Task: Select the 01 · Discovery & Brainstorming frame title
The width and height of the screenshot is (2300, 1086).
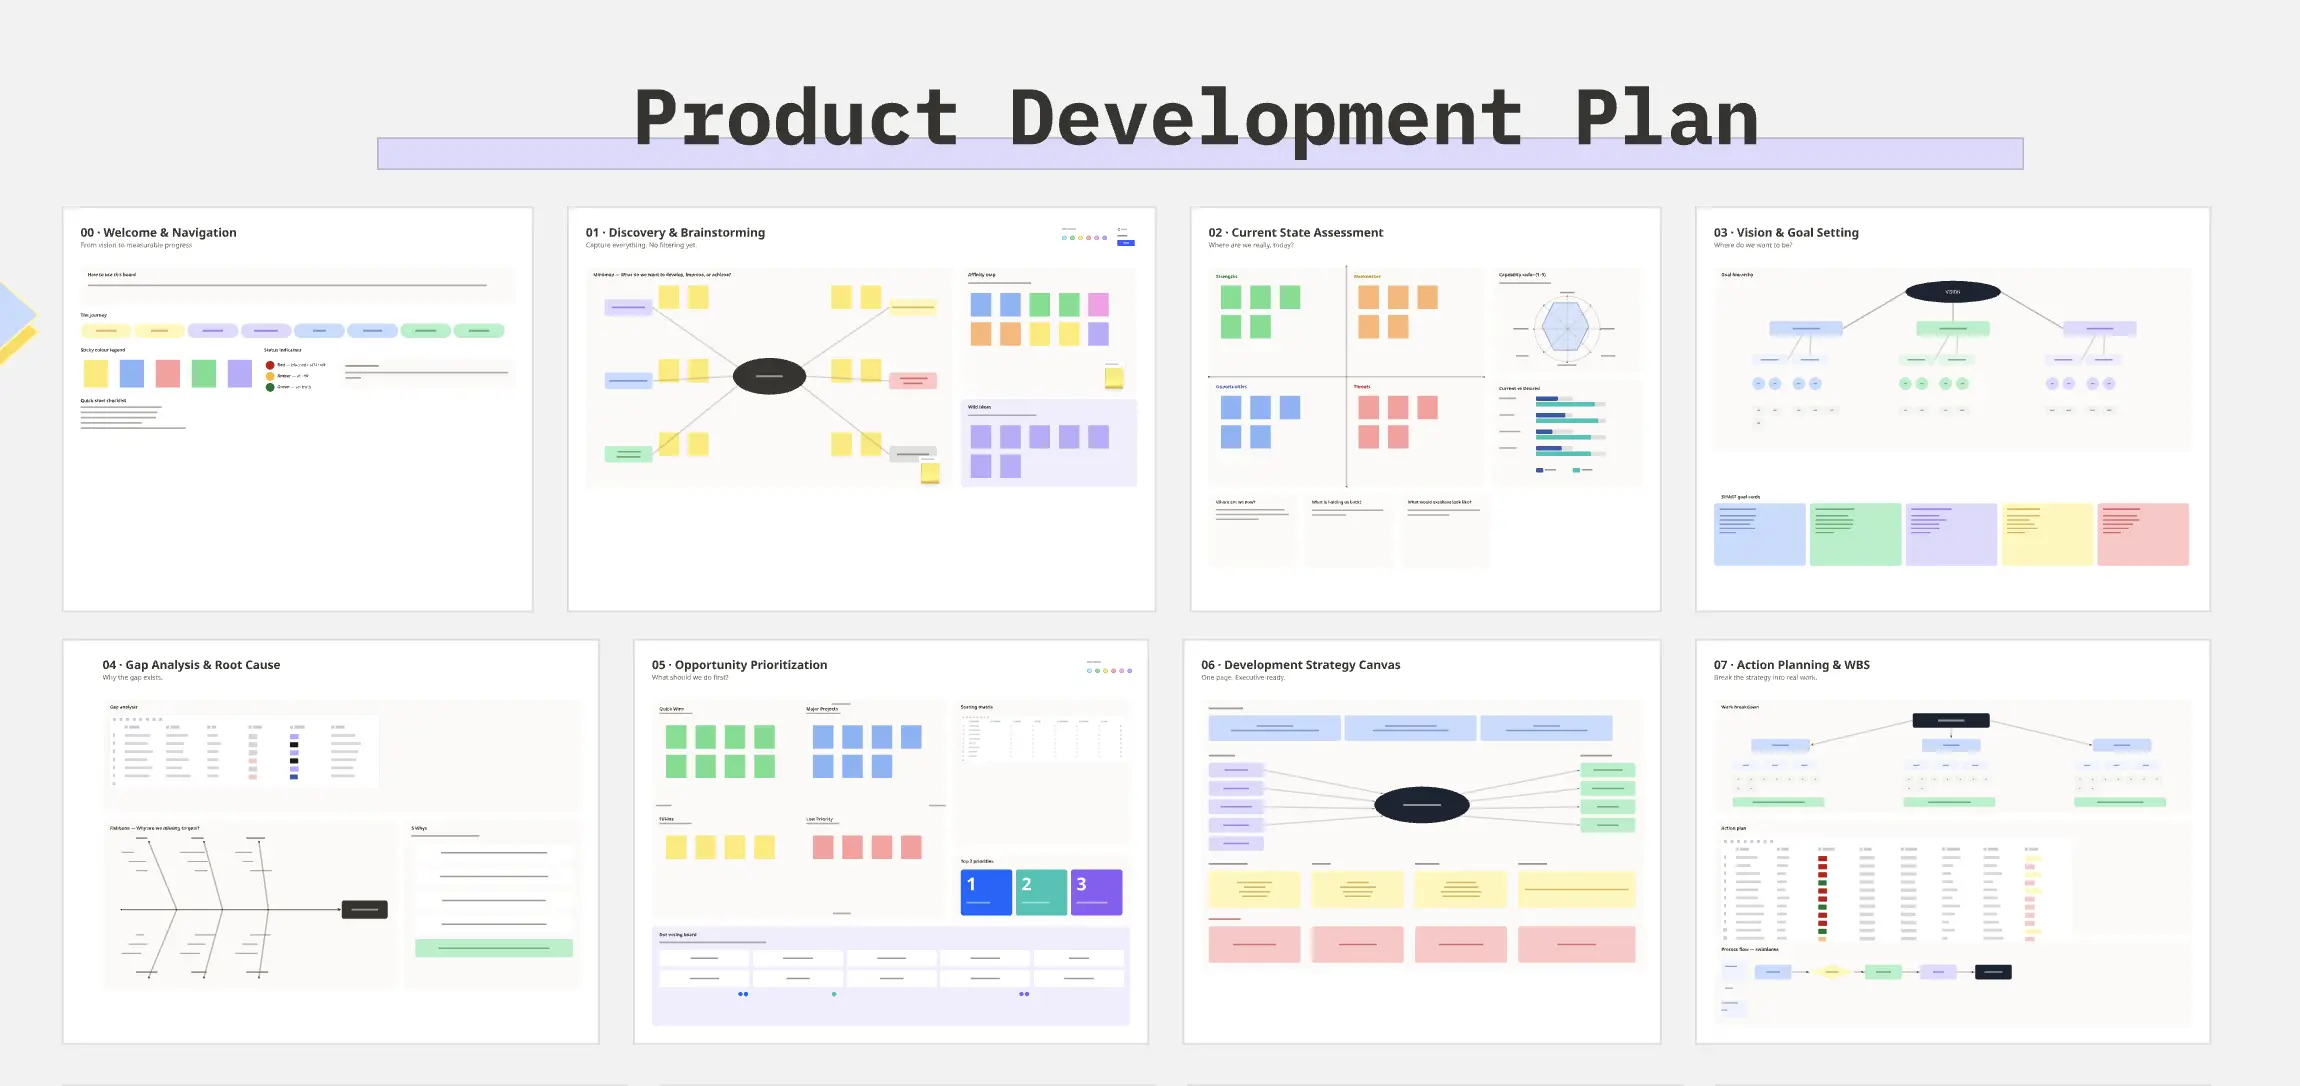Action: (675, 232)
